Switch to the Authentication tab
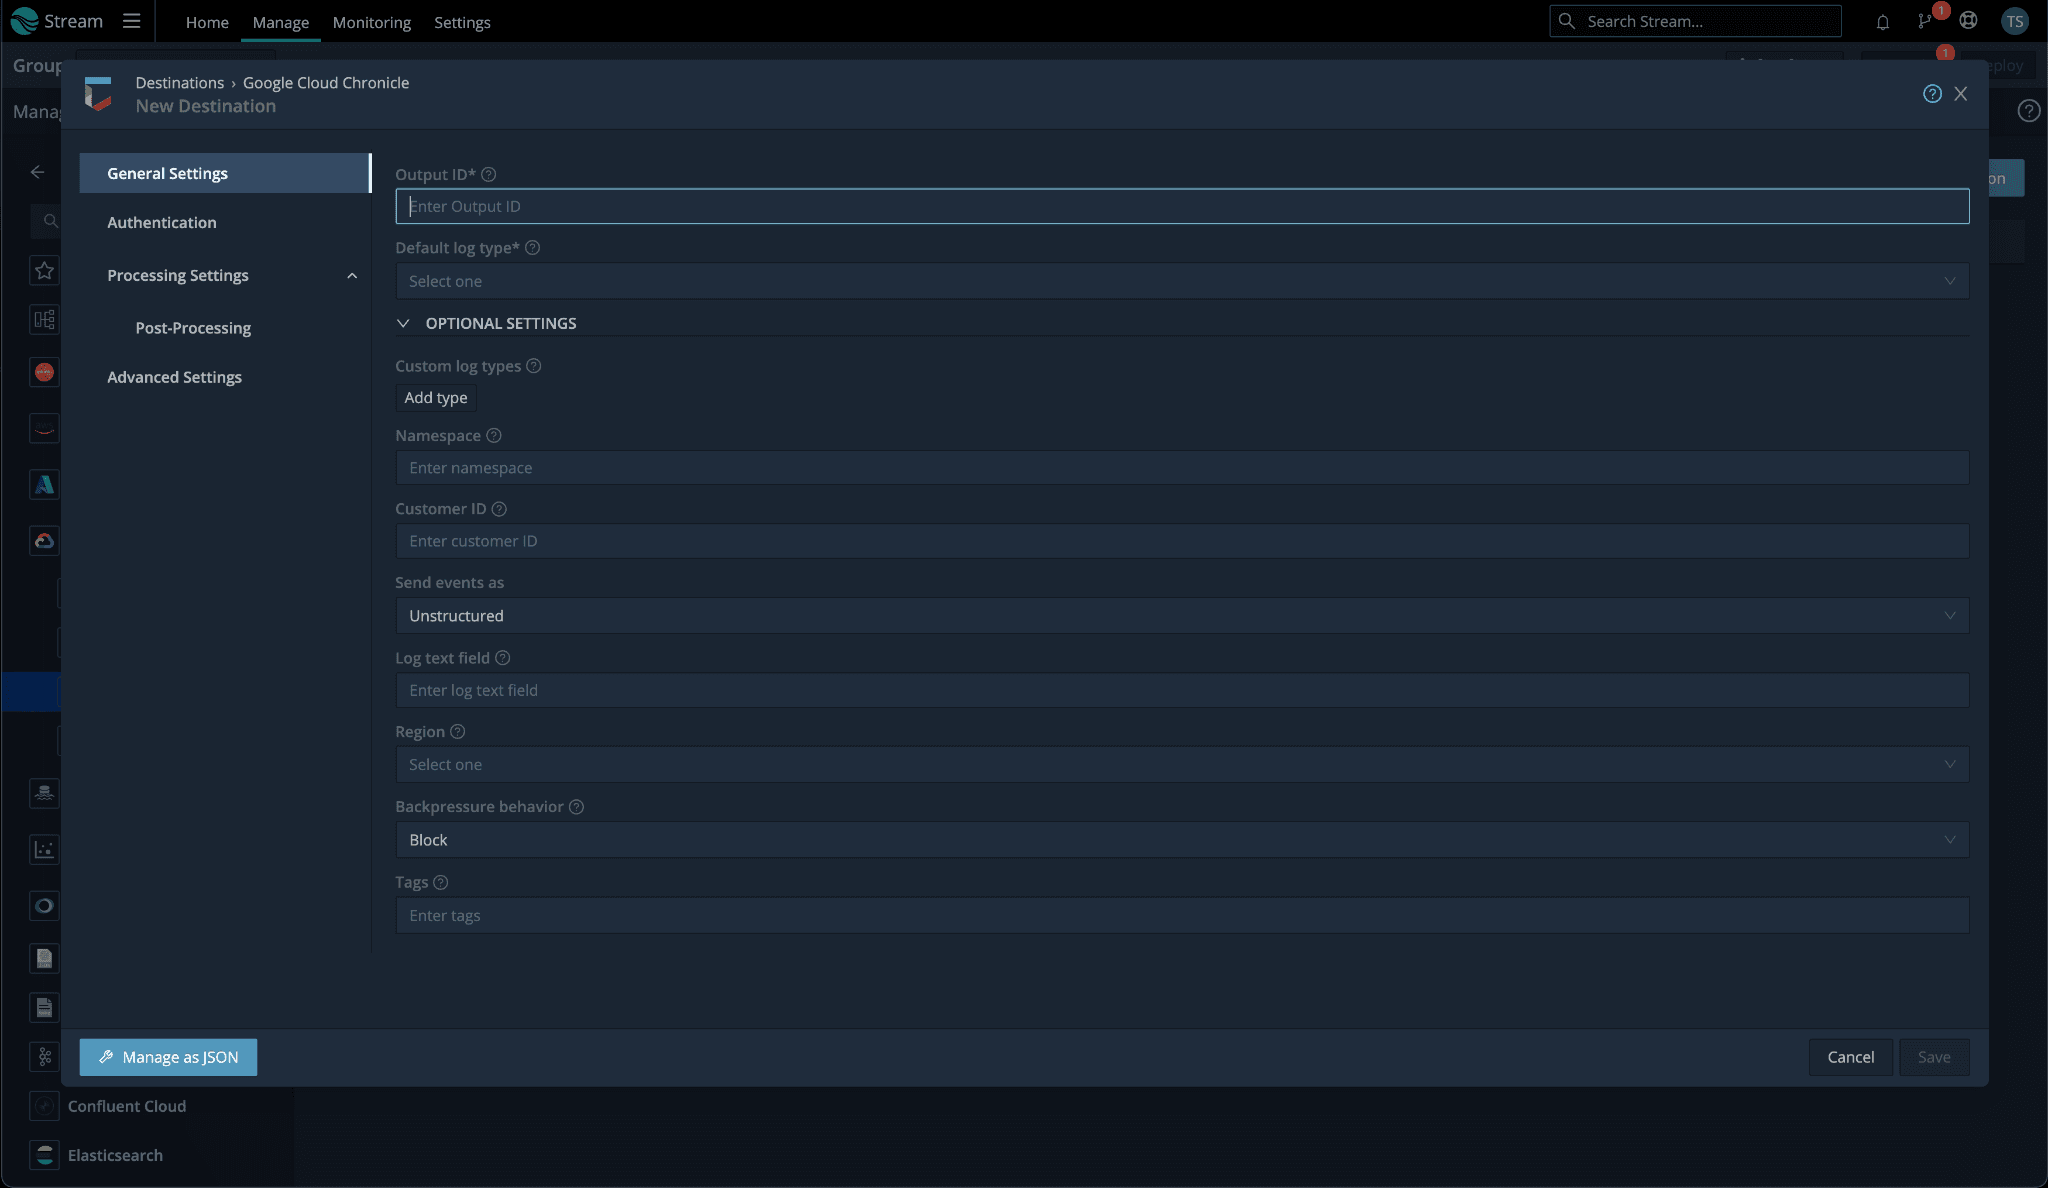 162,223
